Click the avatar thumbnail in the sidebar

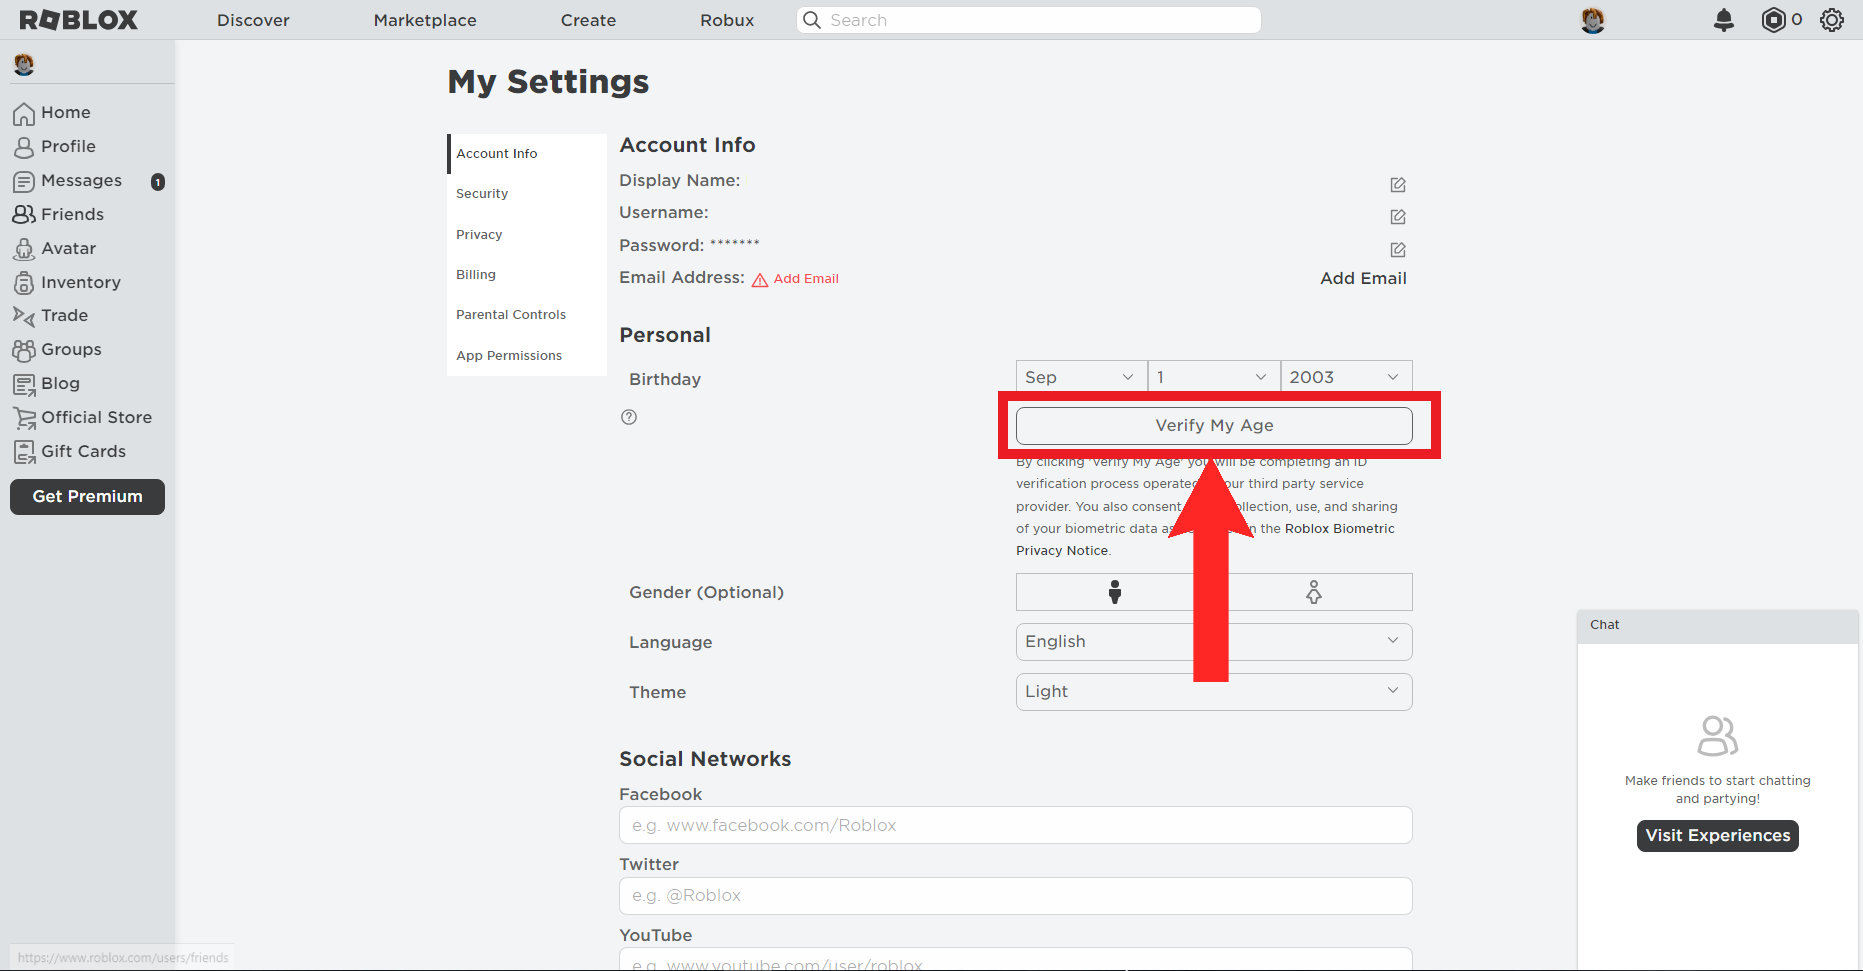pyautogui.click(x=24, y=65)
